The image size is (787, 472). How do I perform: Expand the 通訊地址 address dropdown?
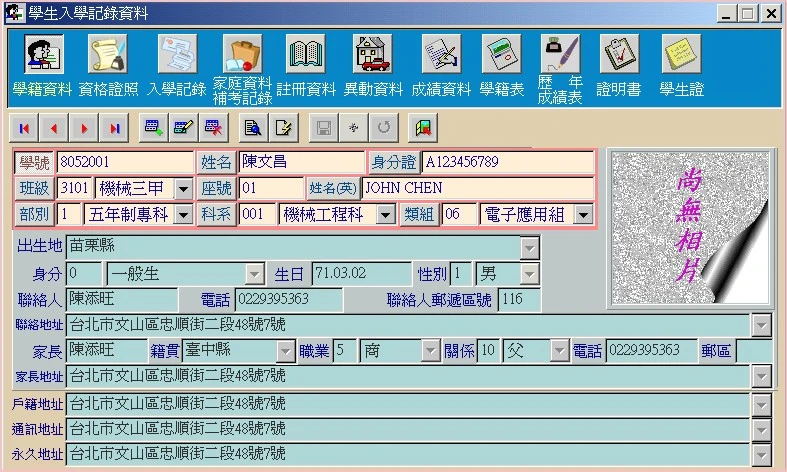coord(761,429)
